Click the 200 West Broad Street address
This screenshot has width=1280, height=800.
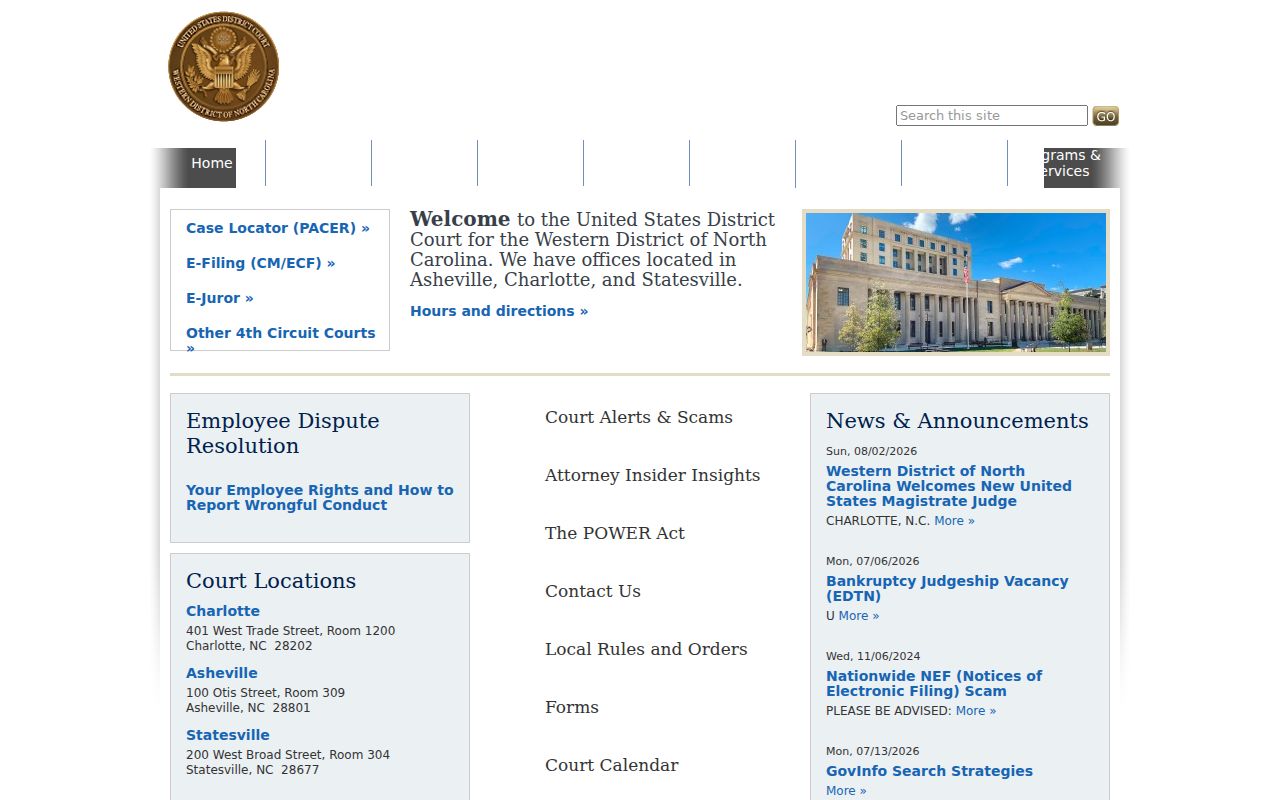coord(288,762)
